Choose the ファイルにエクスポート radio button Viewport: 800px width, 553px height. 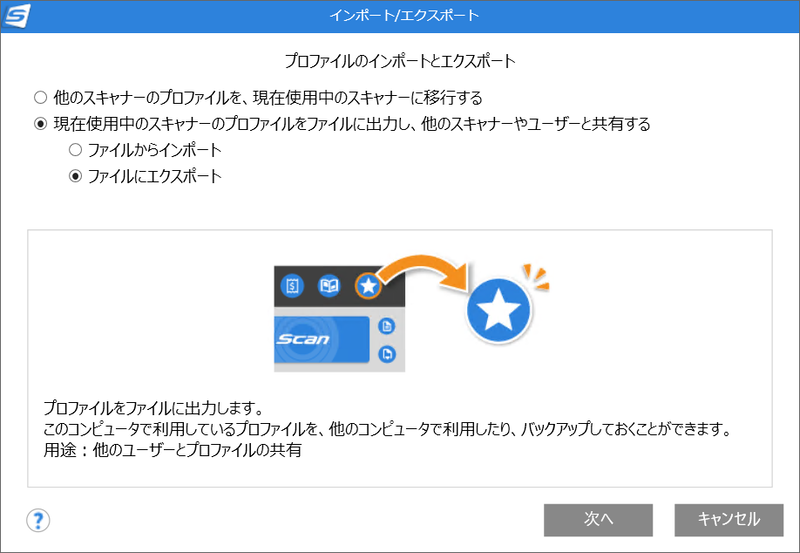75,176
